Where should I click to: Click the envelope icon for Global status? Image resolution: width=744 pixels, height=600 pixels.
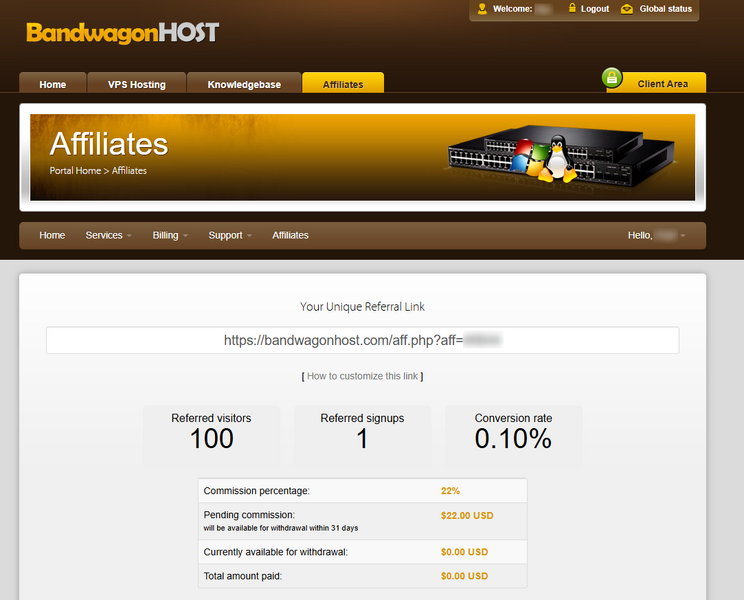627,9
